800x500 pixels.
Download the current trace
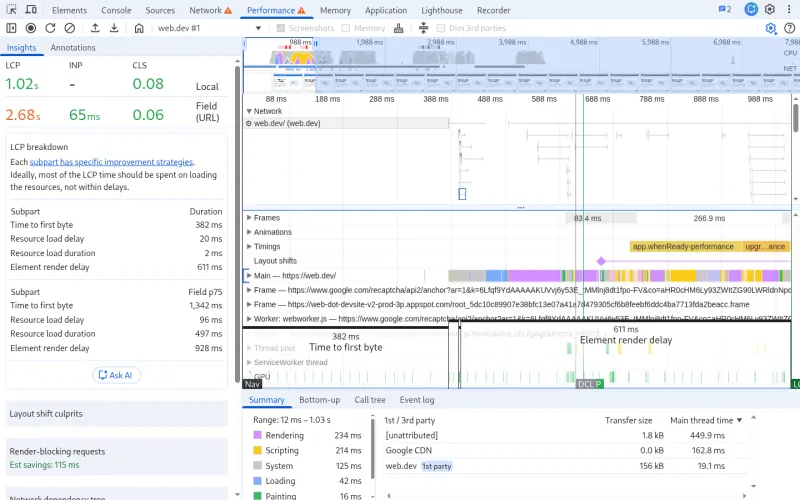tap(114, 28)
